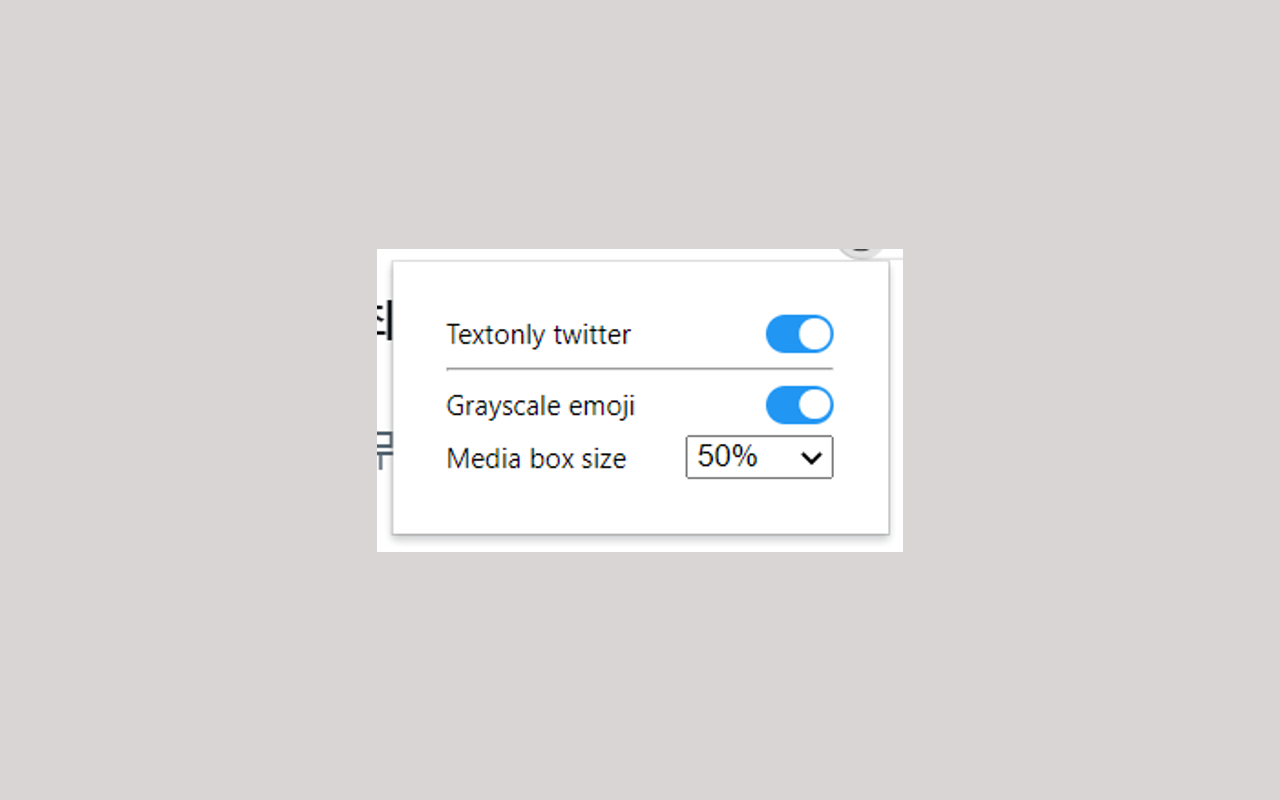Open the Media box size dropdown
The image size is (1280, 800).
click(758, 457)
